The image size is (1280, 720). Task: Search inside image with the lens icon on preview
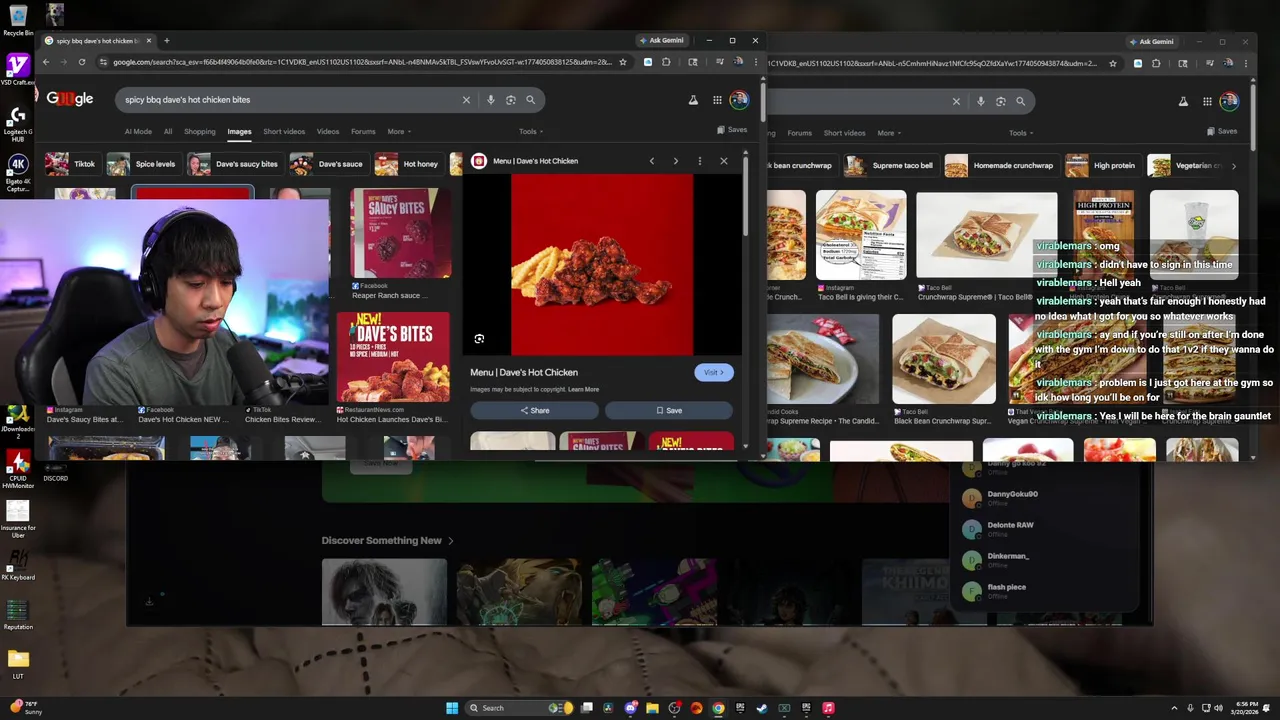479,339
